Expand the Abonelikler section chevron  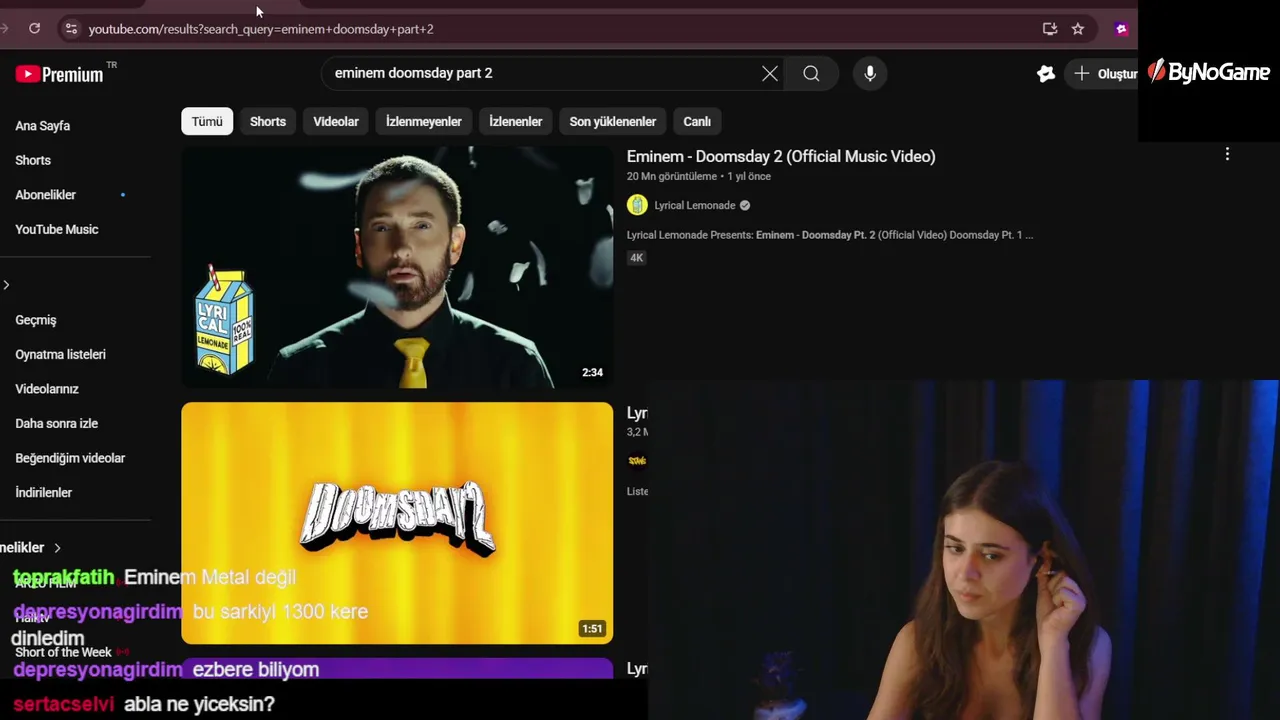point(57,548)
